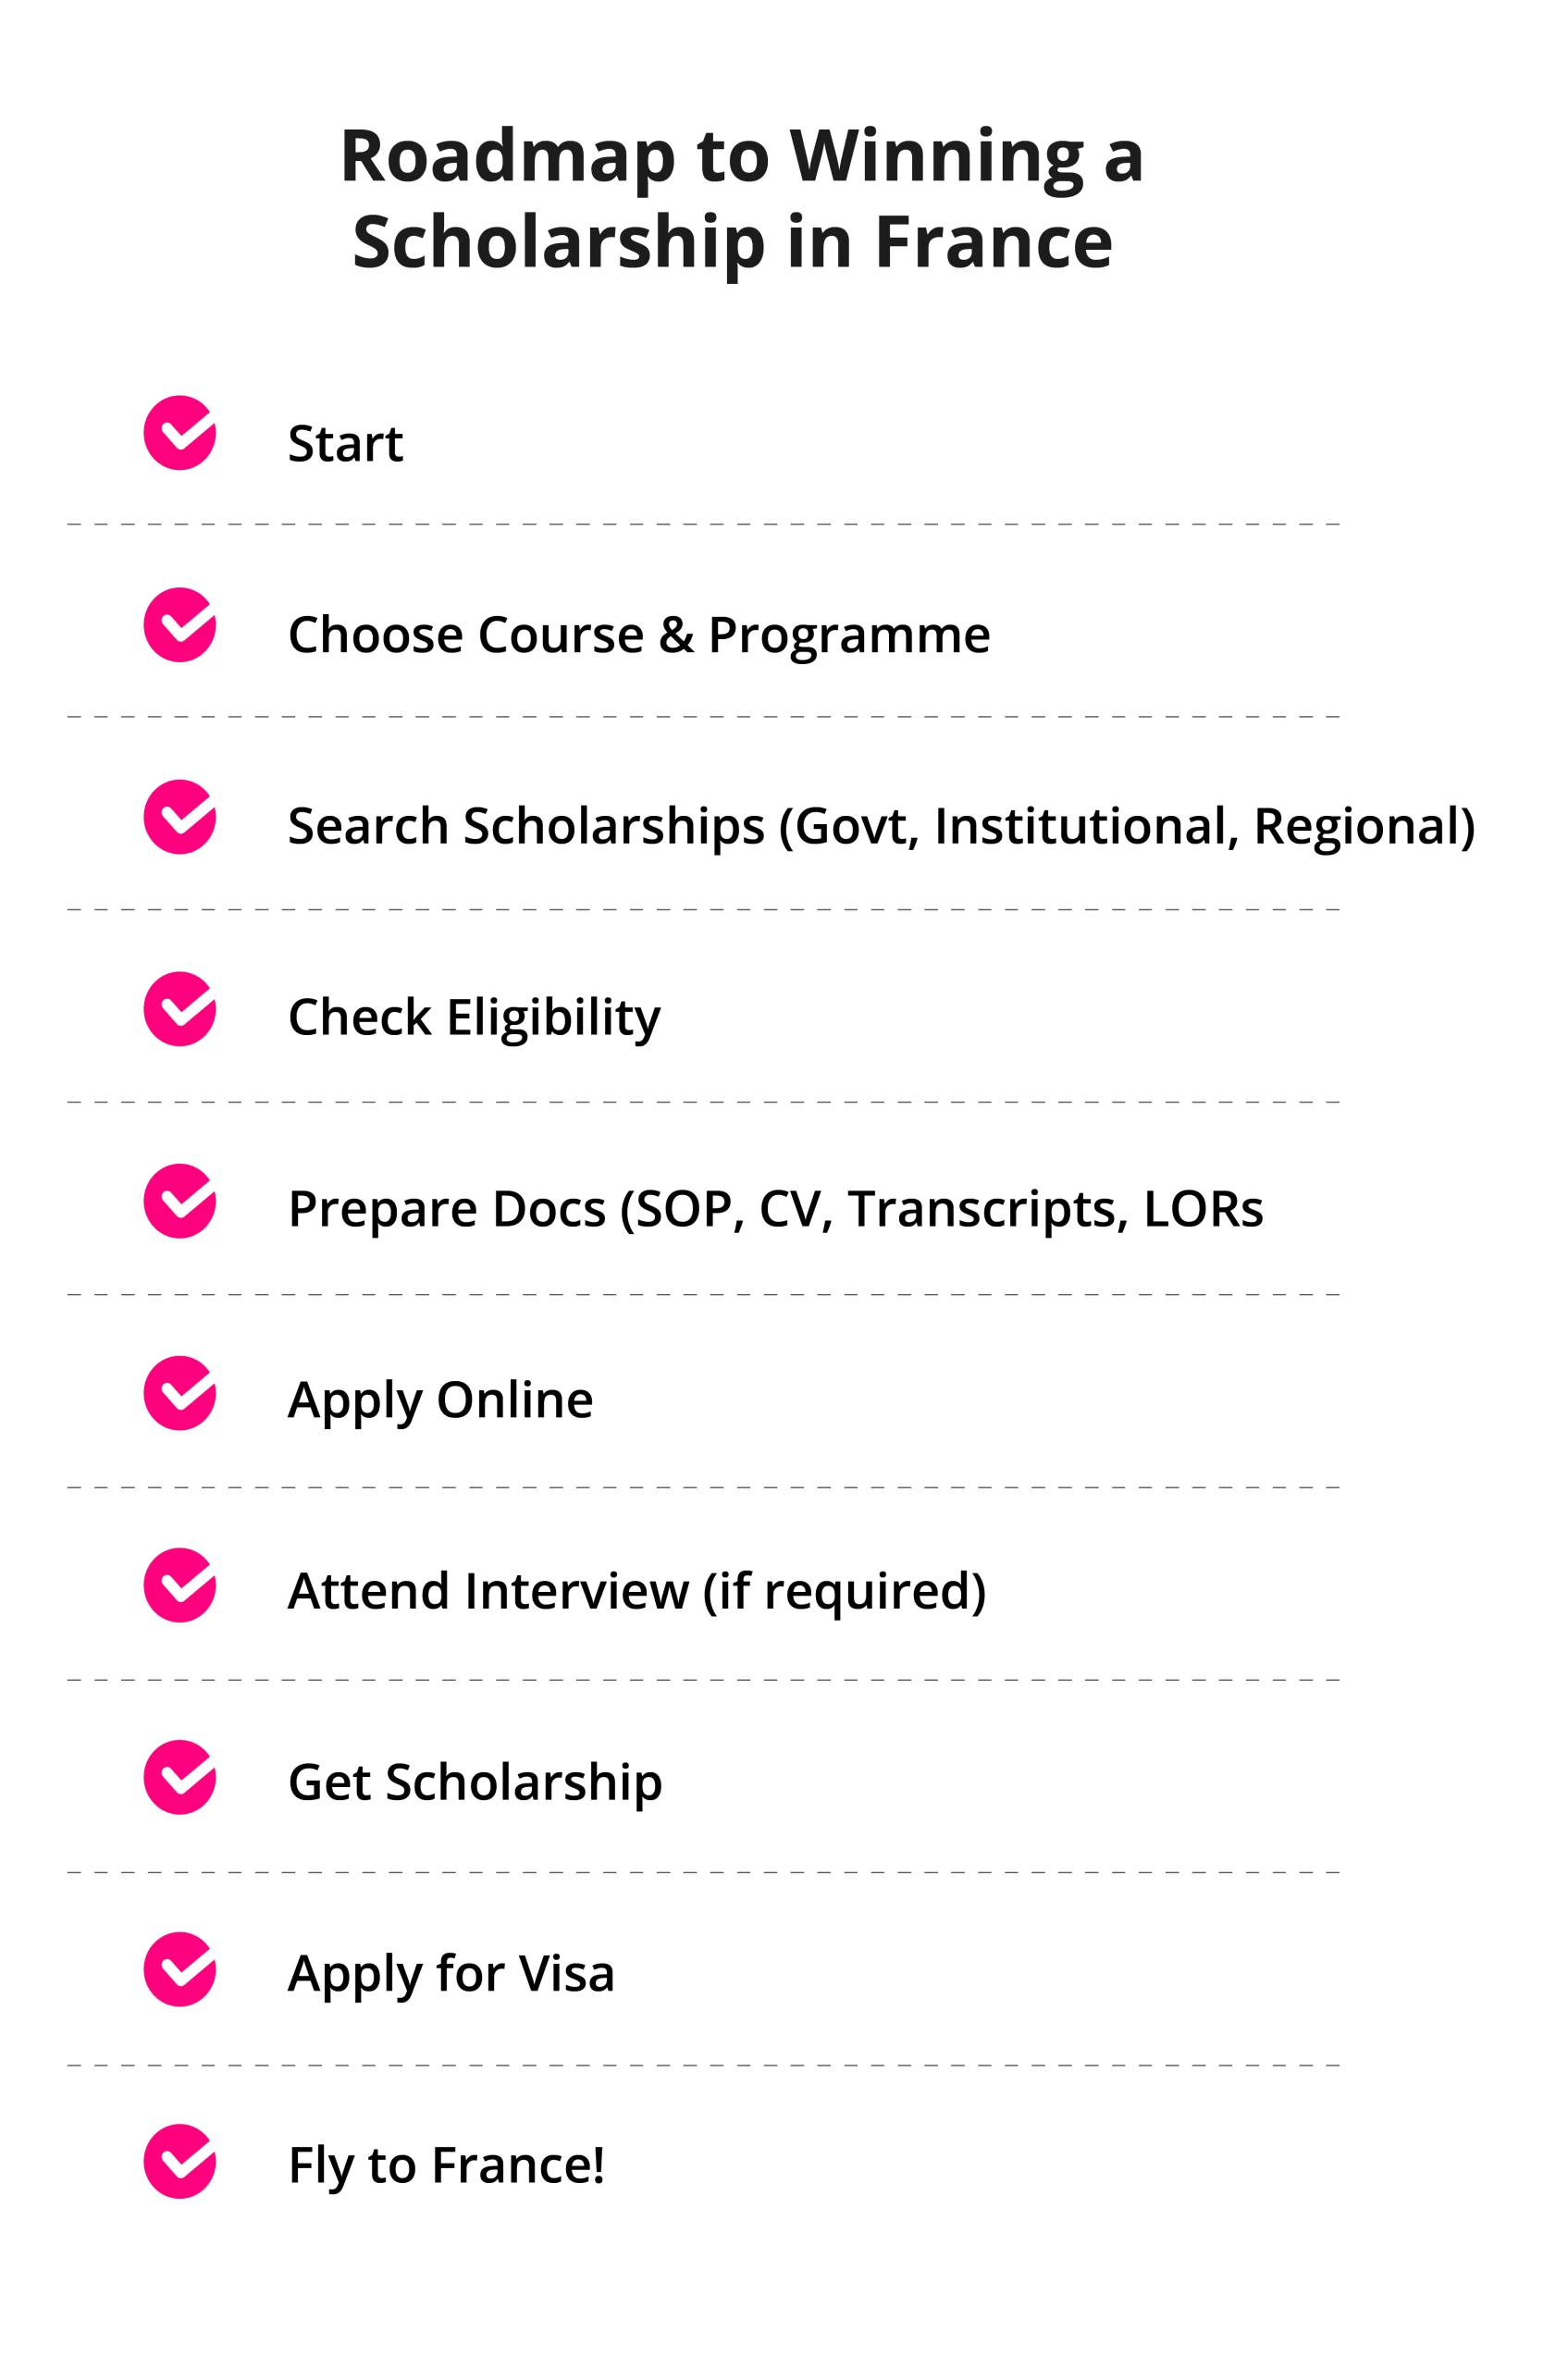Image resolution: width=1568 pixels, height=2368 pixels.
Task: Click the checkmark next to Prepare Docs
Action: tap(180, 1201)
